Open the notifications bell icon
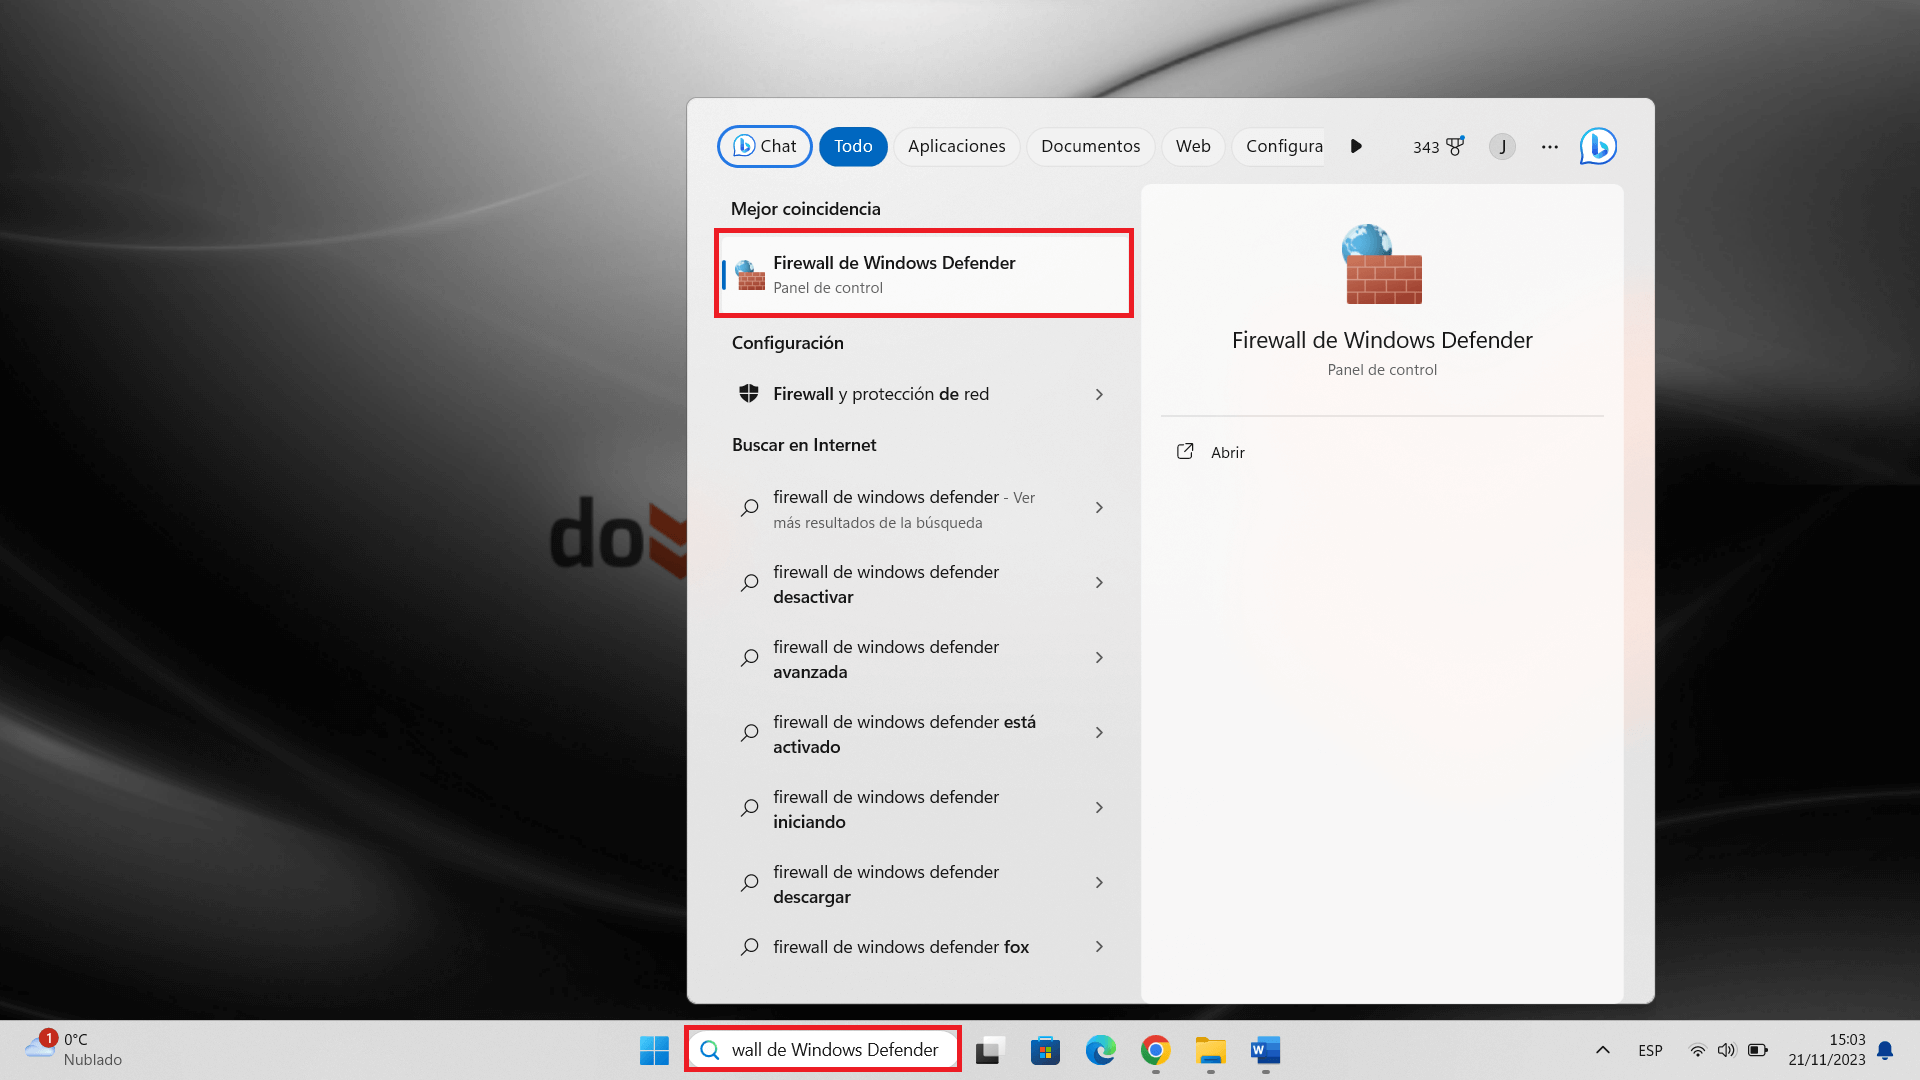Screen dimensions: 1920x1080 pyautogui.click(x=1885, y=1050)
